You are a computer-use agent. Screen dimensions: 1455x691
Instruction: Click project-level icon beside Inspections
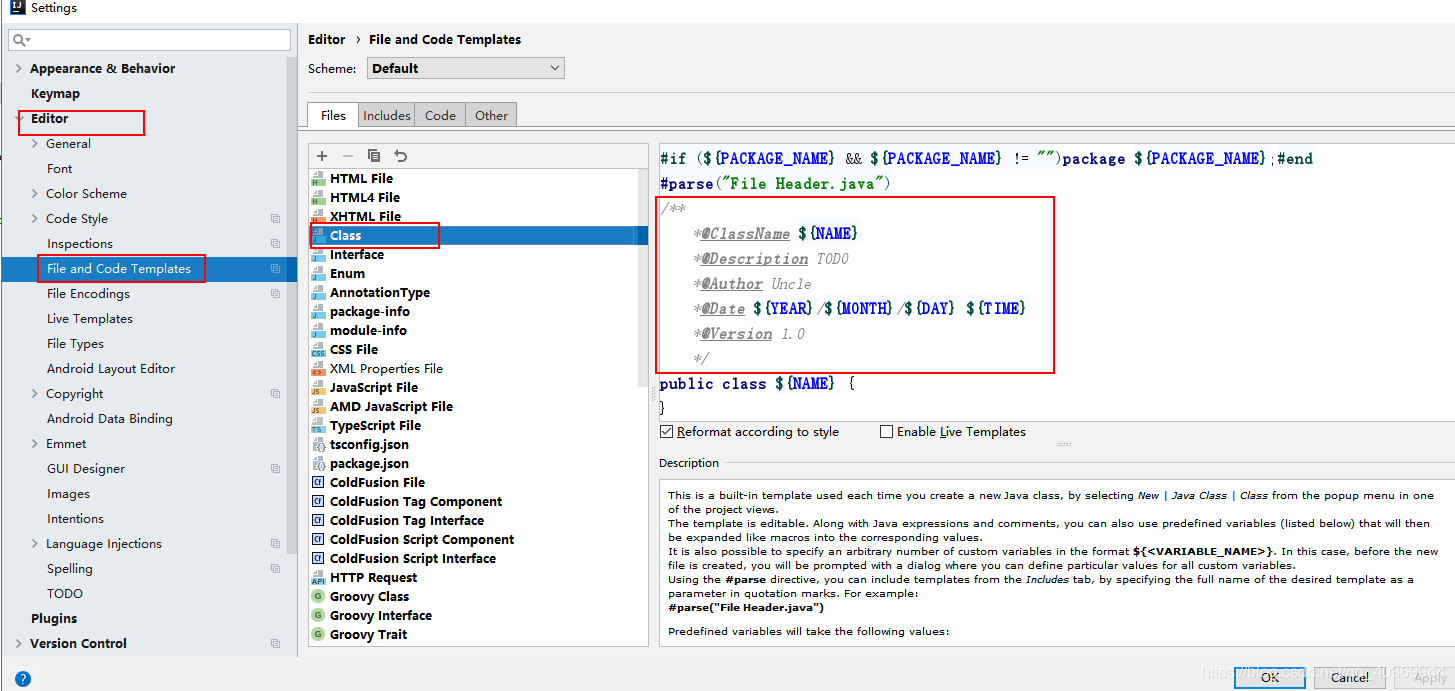(276, 244)
